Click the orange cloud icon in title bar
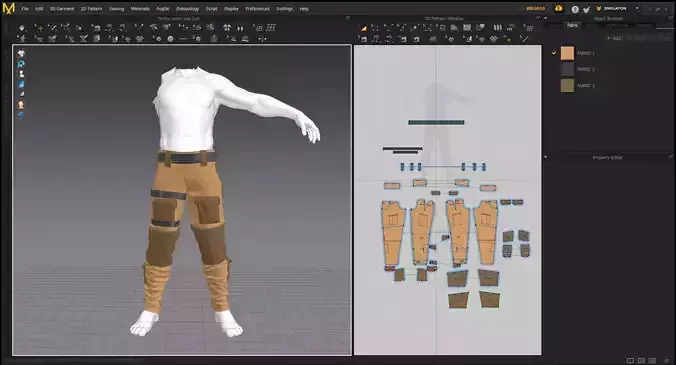Viewport: 676px width, 365px height. click(x=559, y=8)
